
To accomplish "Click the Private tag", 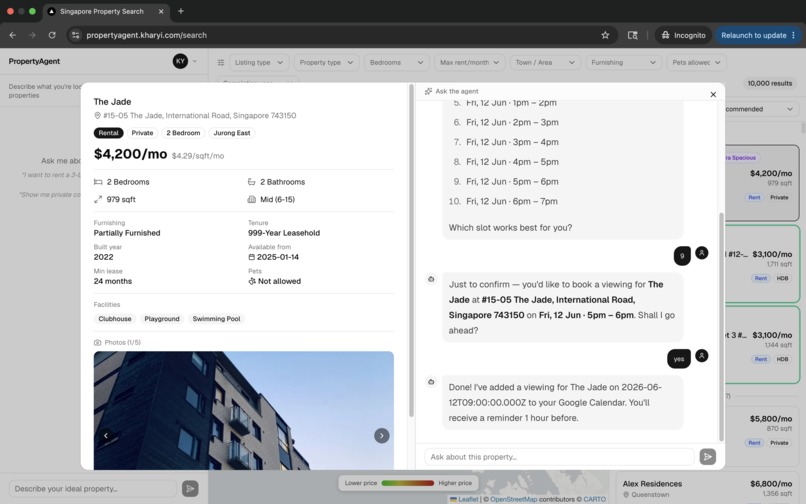I will tap(142, 133).
